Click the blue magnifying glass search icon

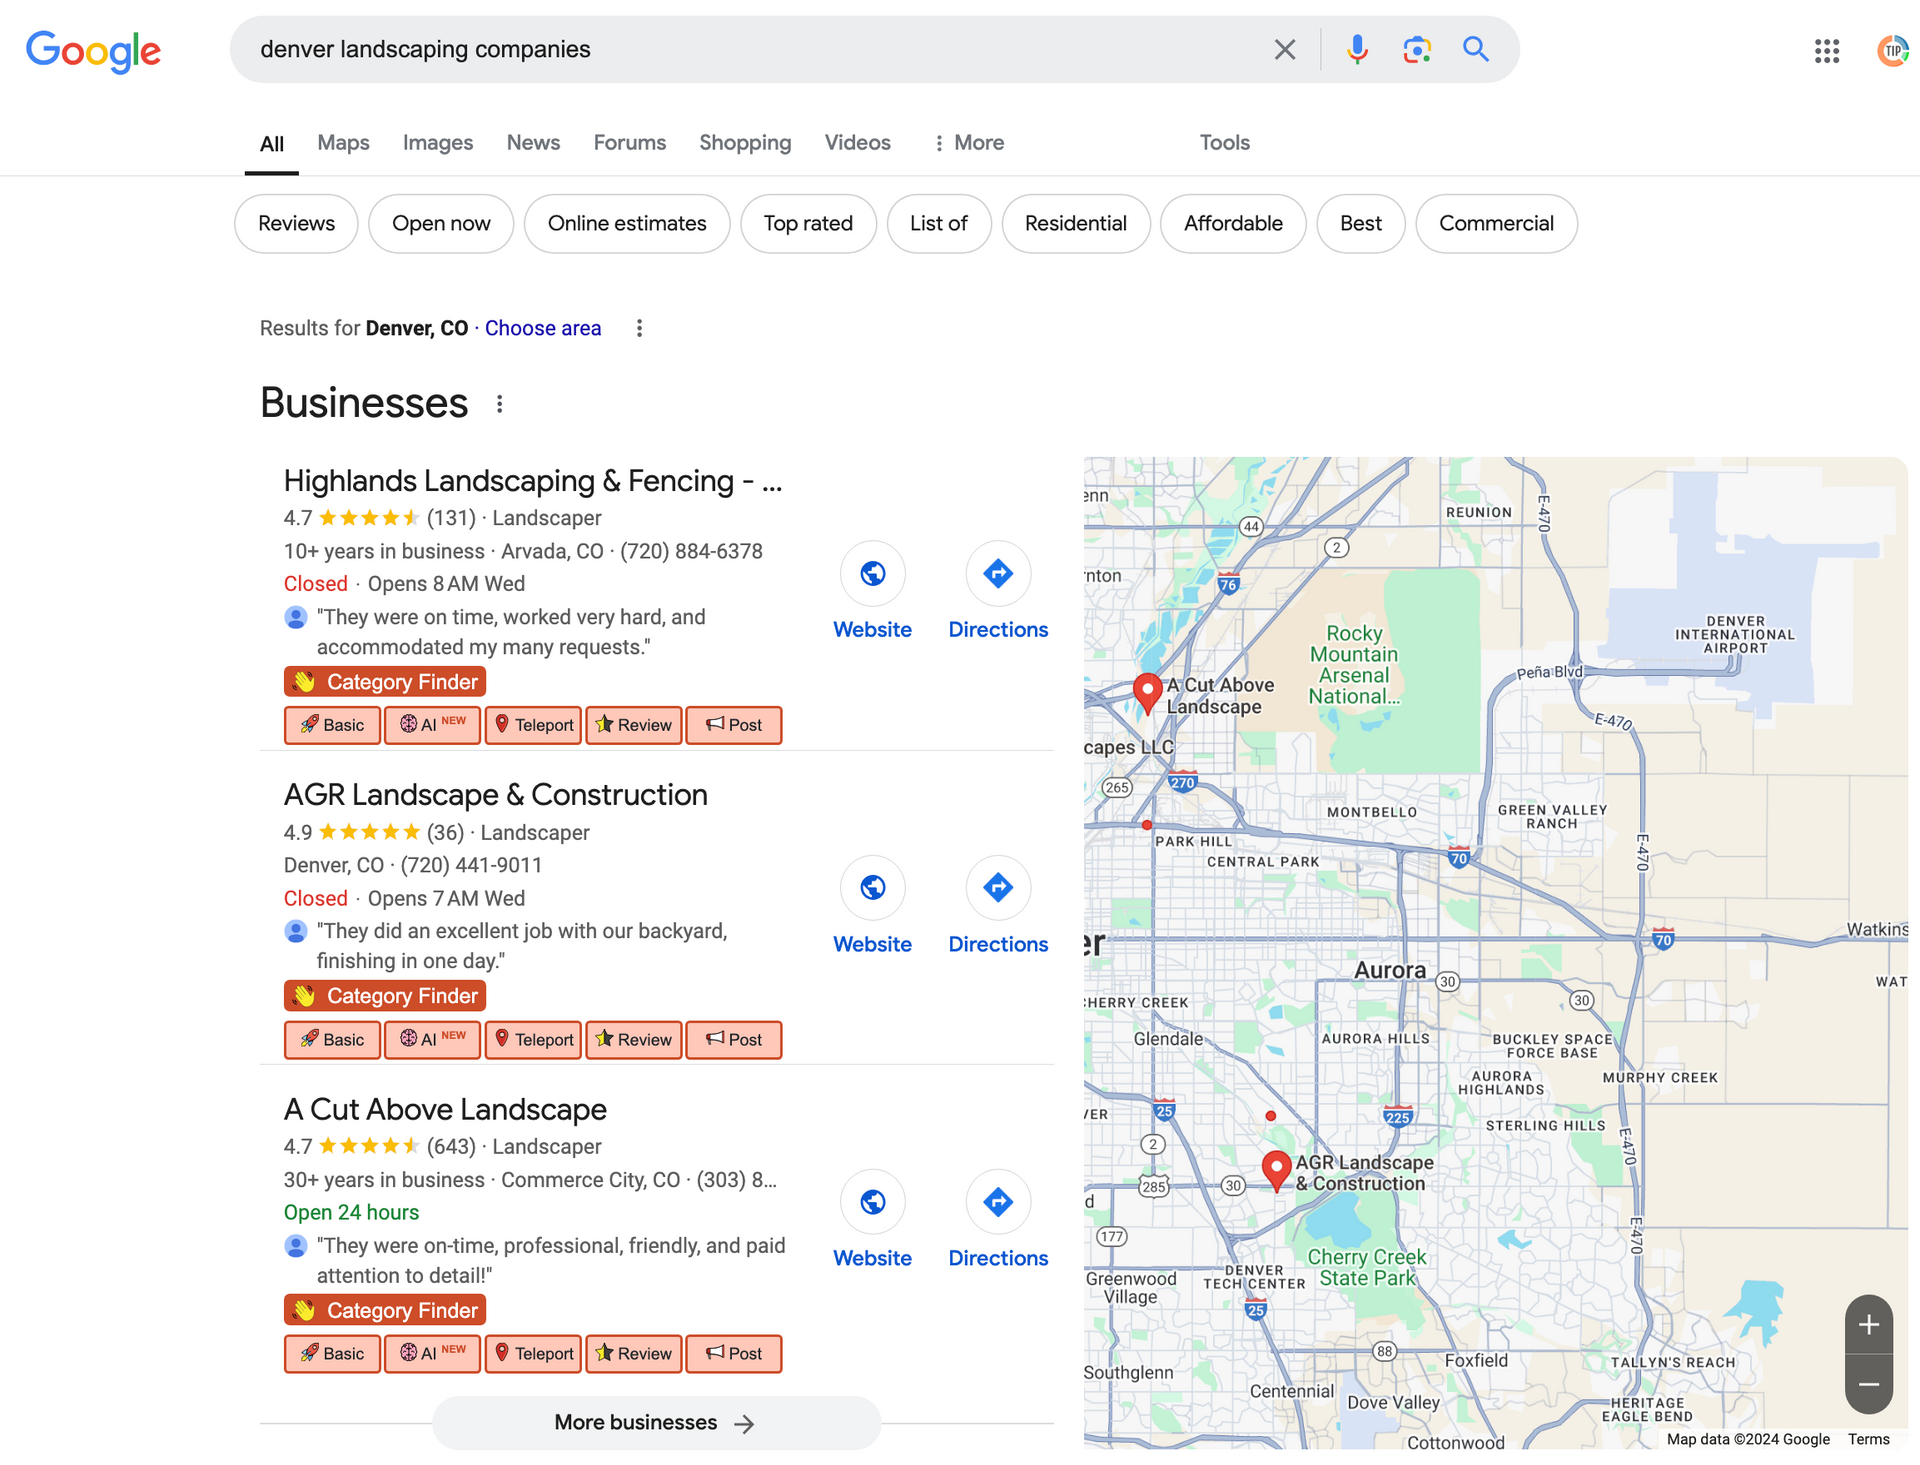[x=1476, y=49]
